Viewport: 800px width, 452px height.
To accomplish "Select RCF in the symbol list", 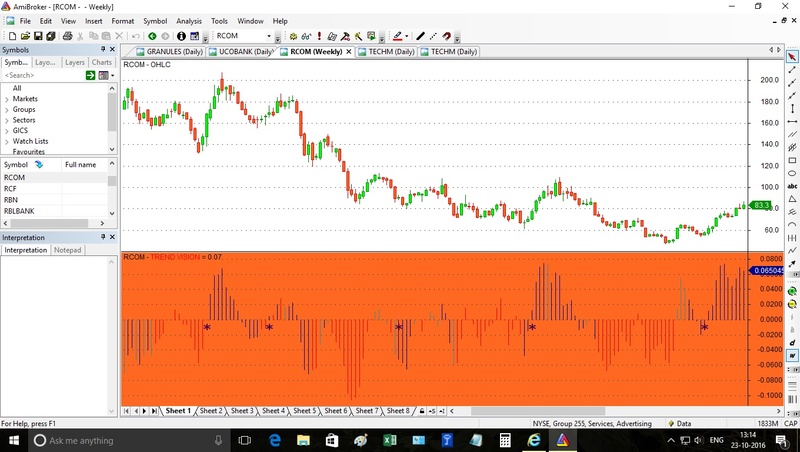I will point(10,189).
